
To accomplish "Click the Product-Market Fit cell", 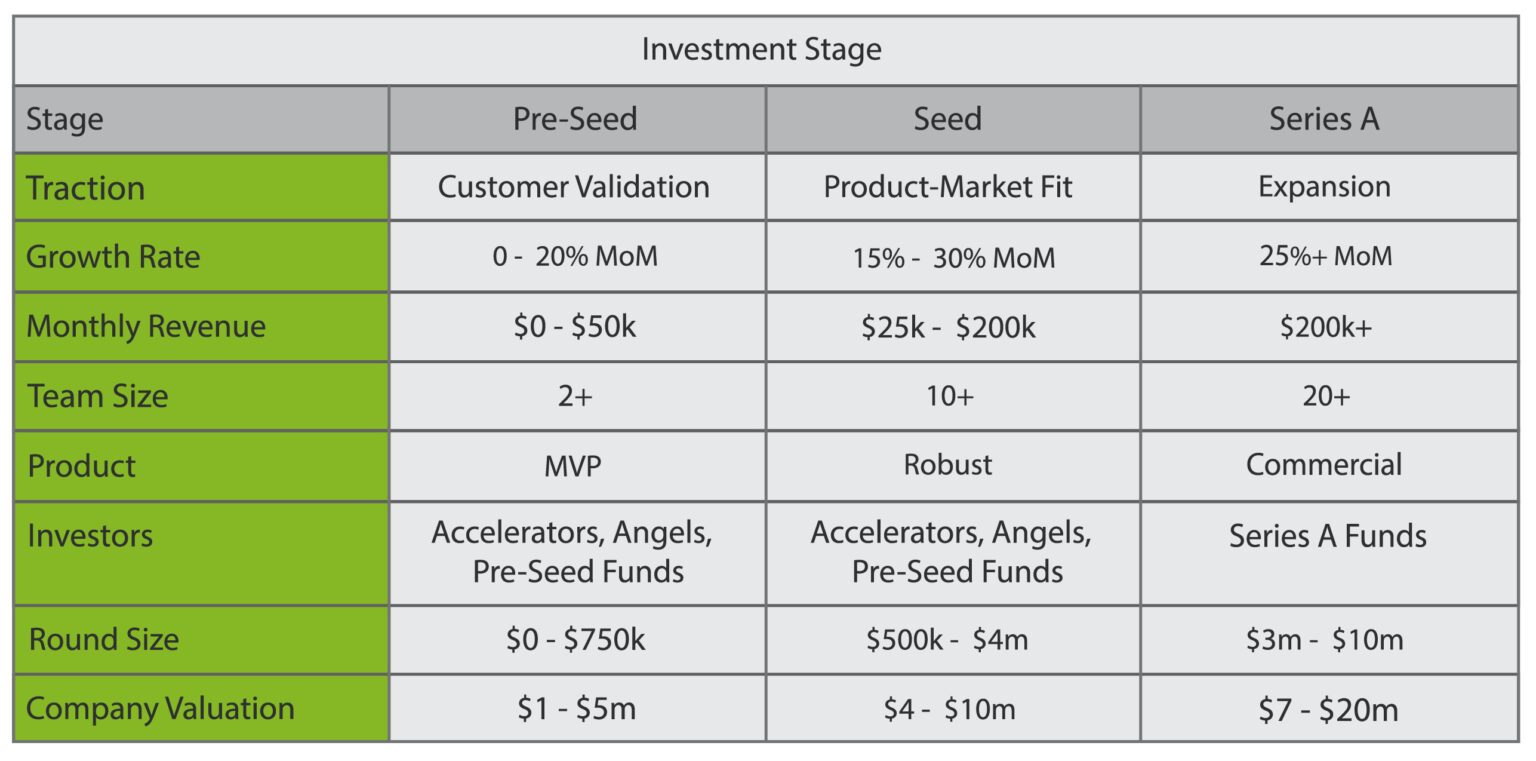I will (948, 187).
